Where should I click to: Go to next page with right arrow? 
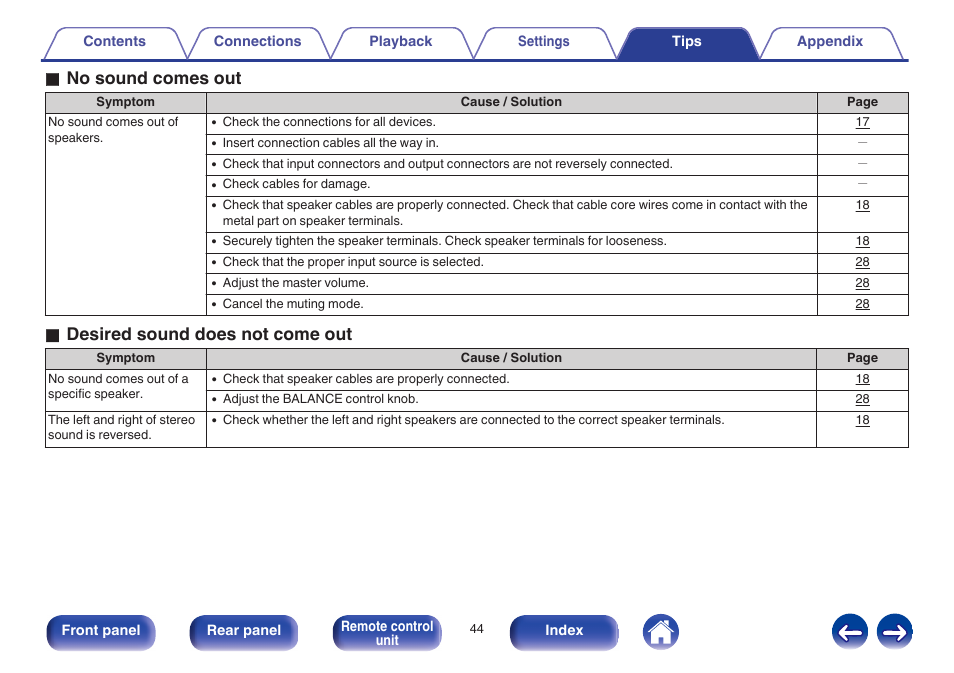(x=894, y=632)
